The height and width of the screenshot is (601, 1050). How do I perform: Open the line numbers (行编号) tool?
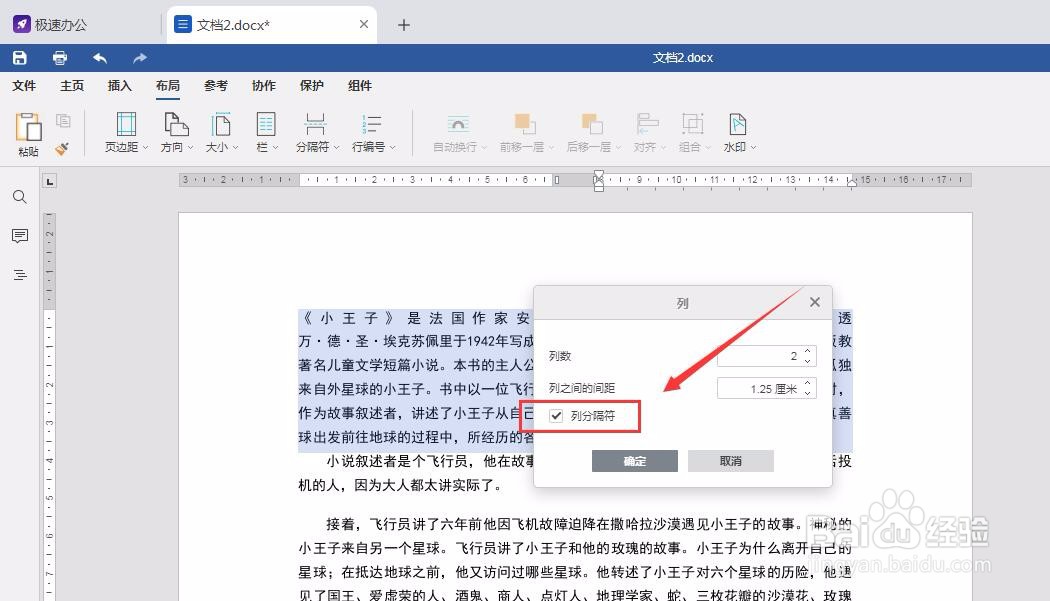coord(373,133)
